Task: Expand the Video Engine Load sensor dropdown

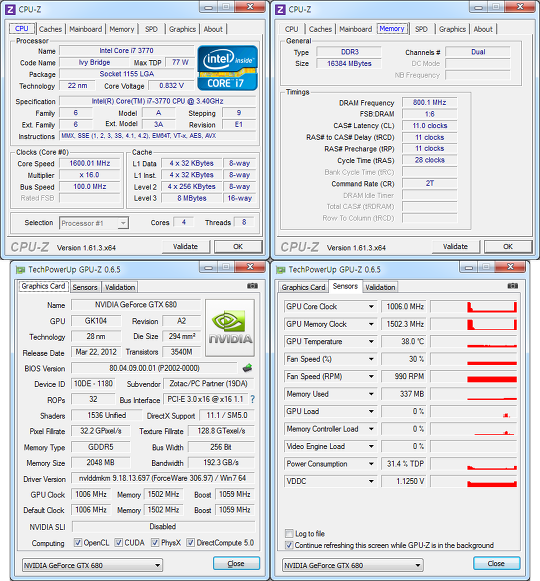Action: click(x=371, y=446)
